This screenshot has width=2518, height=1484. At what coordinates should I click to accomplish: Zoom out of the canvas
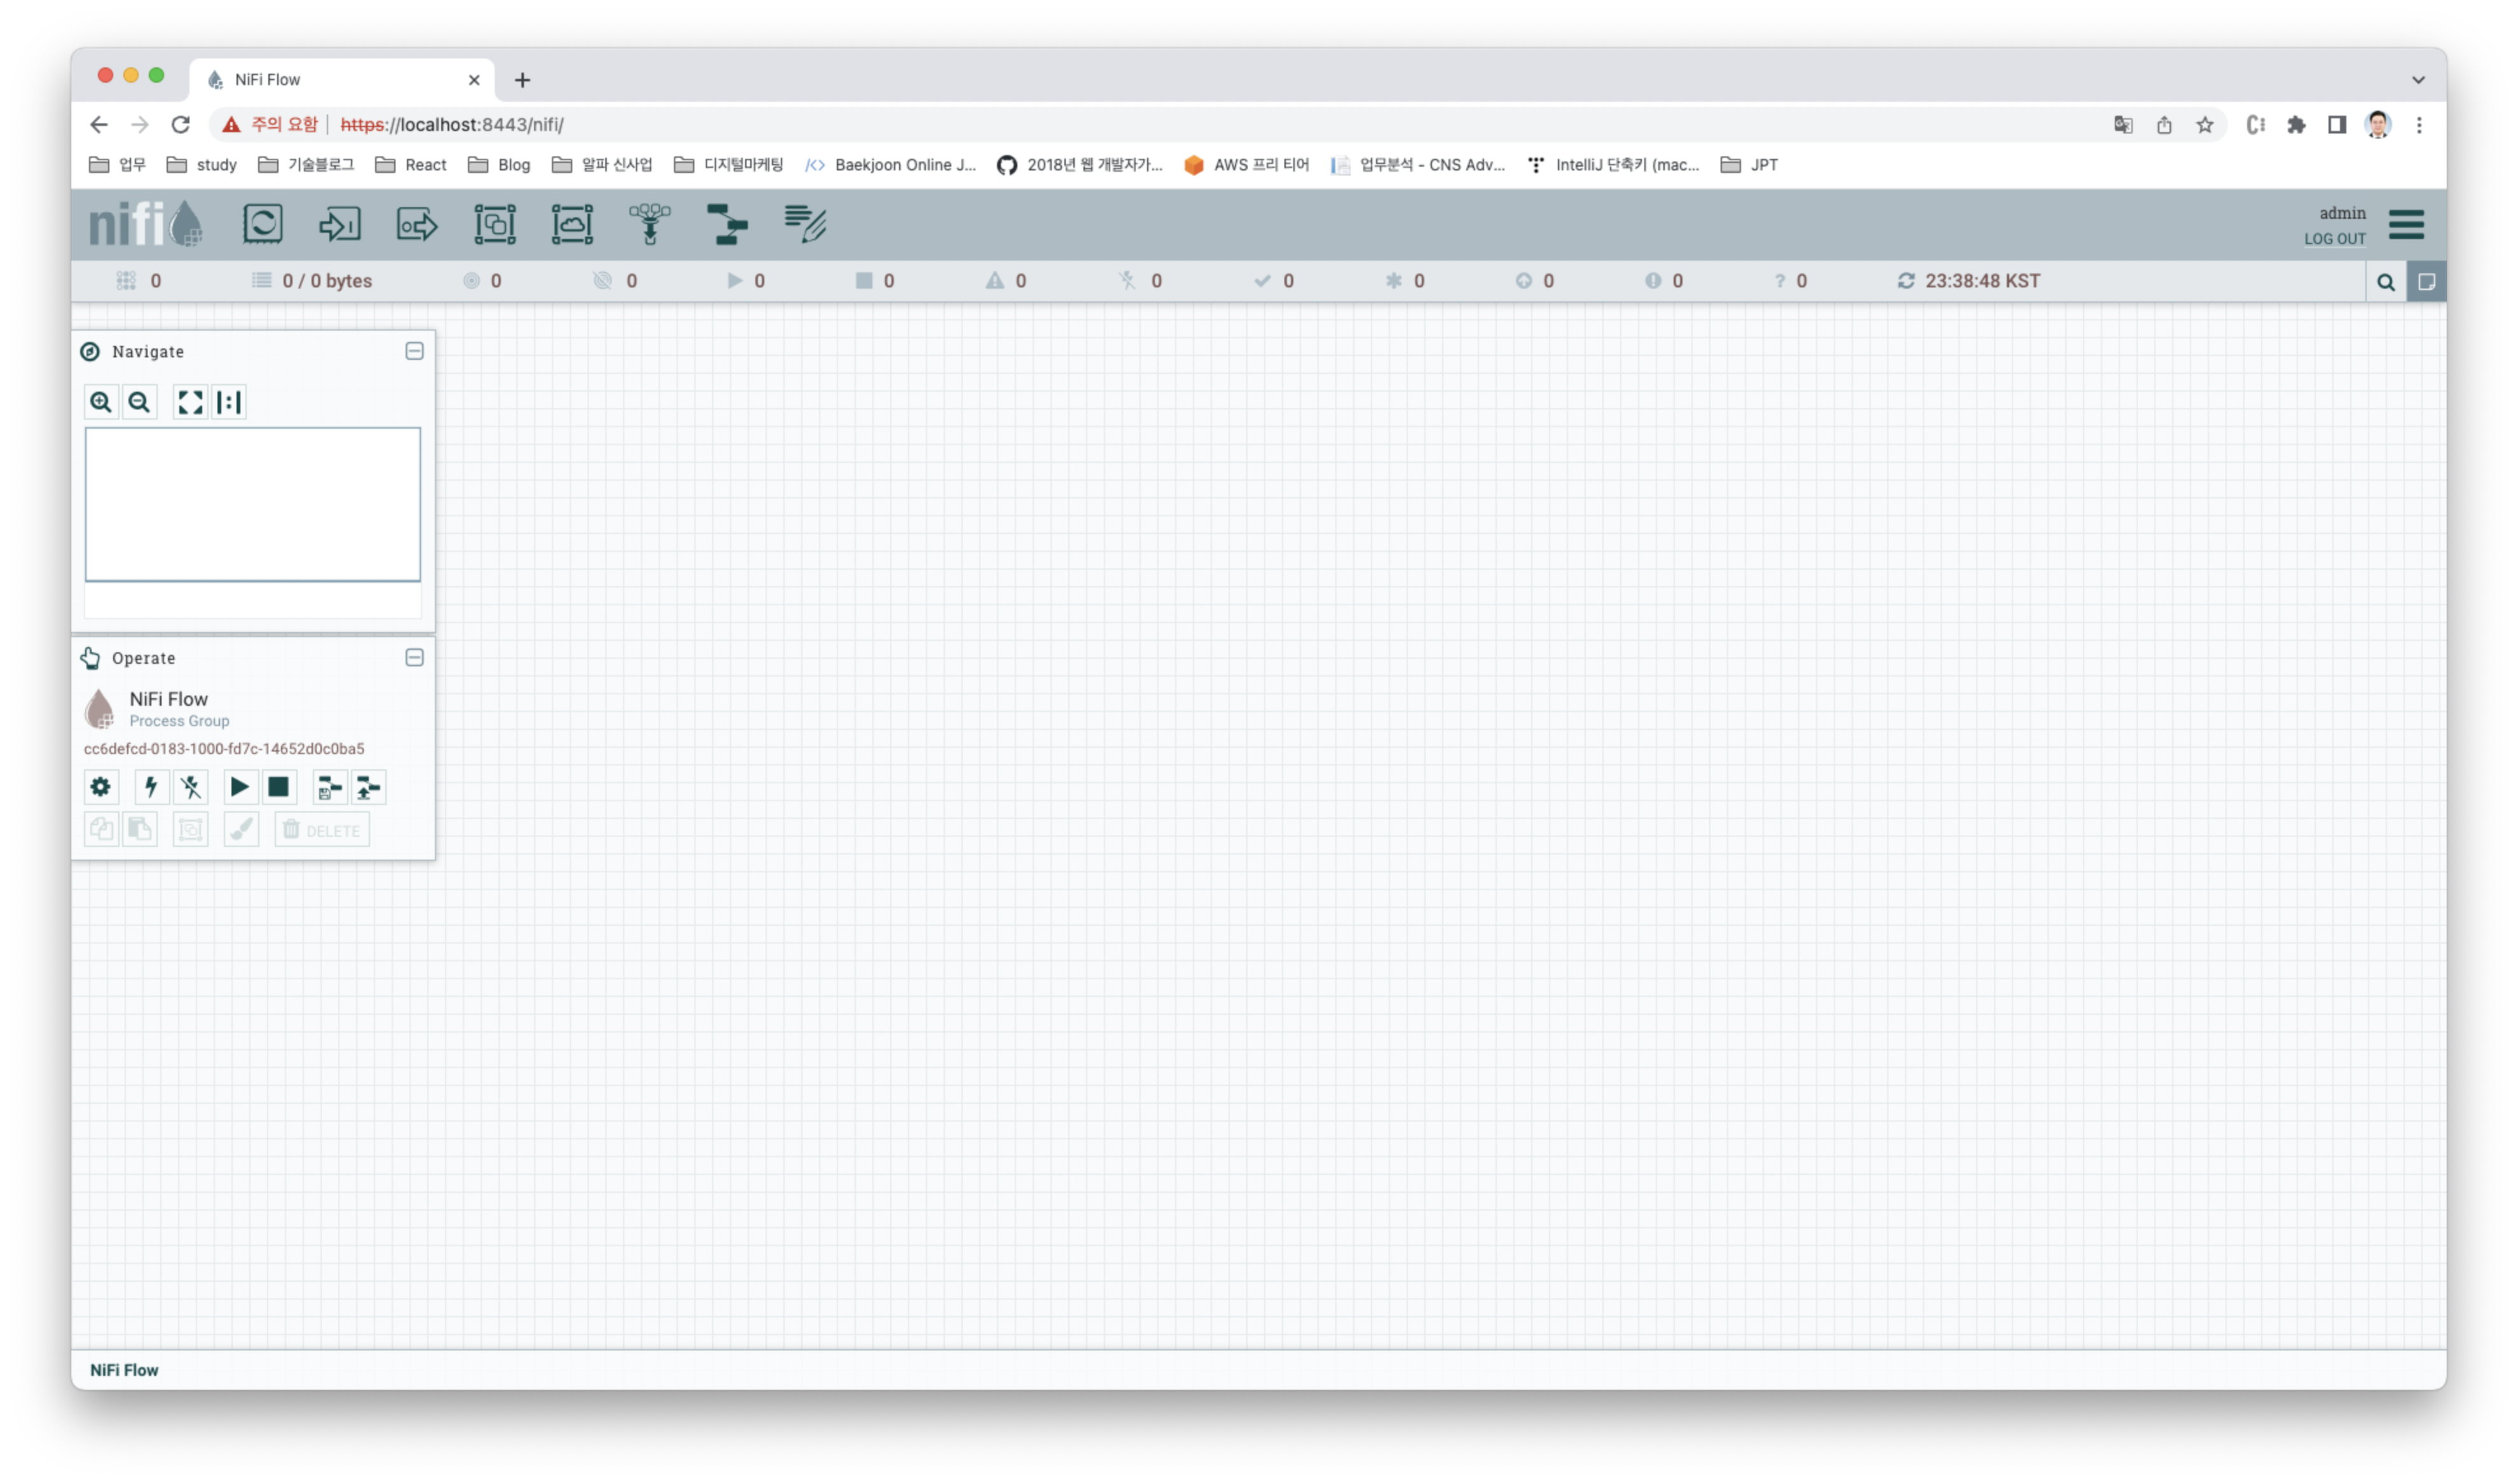coord(139,402)
